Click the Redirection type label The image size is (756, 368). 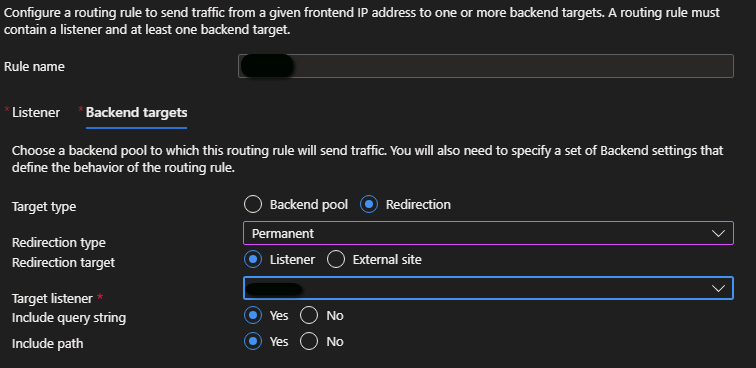coord(59,243)
